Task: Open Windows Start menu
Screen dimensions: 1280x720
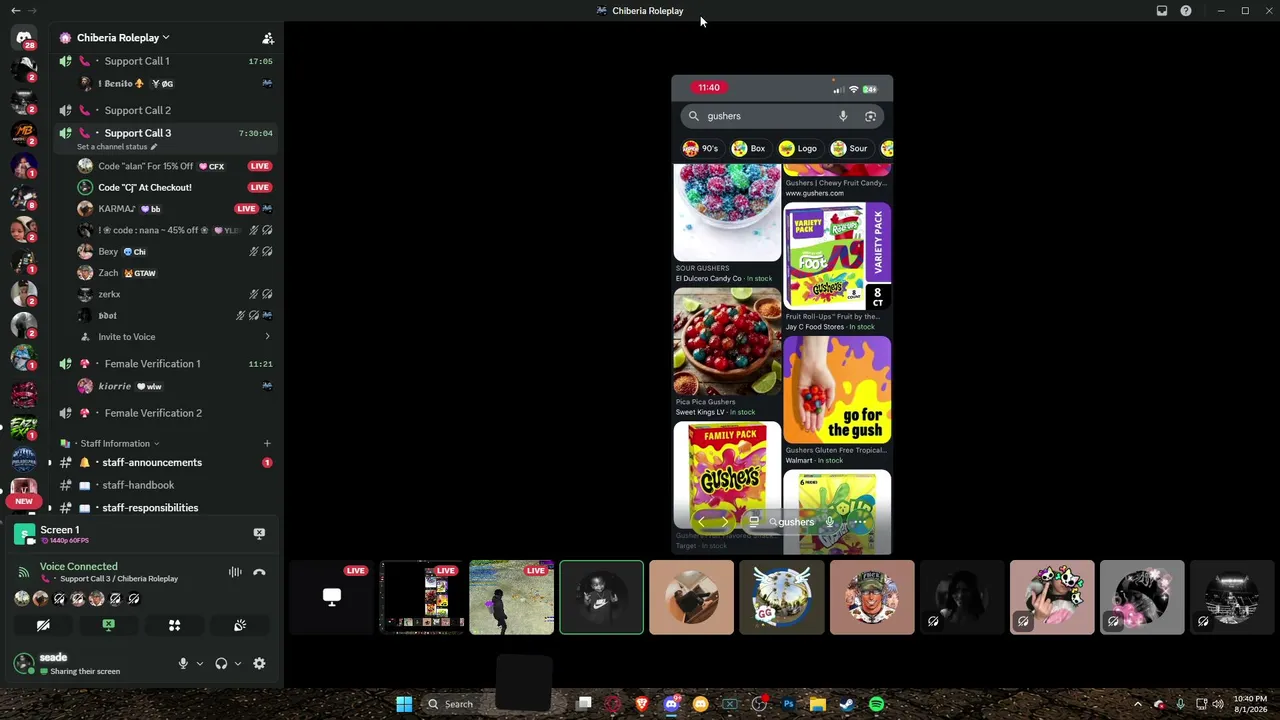Action: pos(404,704)
